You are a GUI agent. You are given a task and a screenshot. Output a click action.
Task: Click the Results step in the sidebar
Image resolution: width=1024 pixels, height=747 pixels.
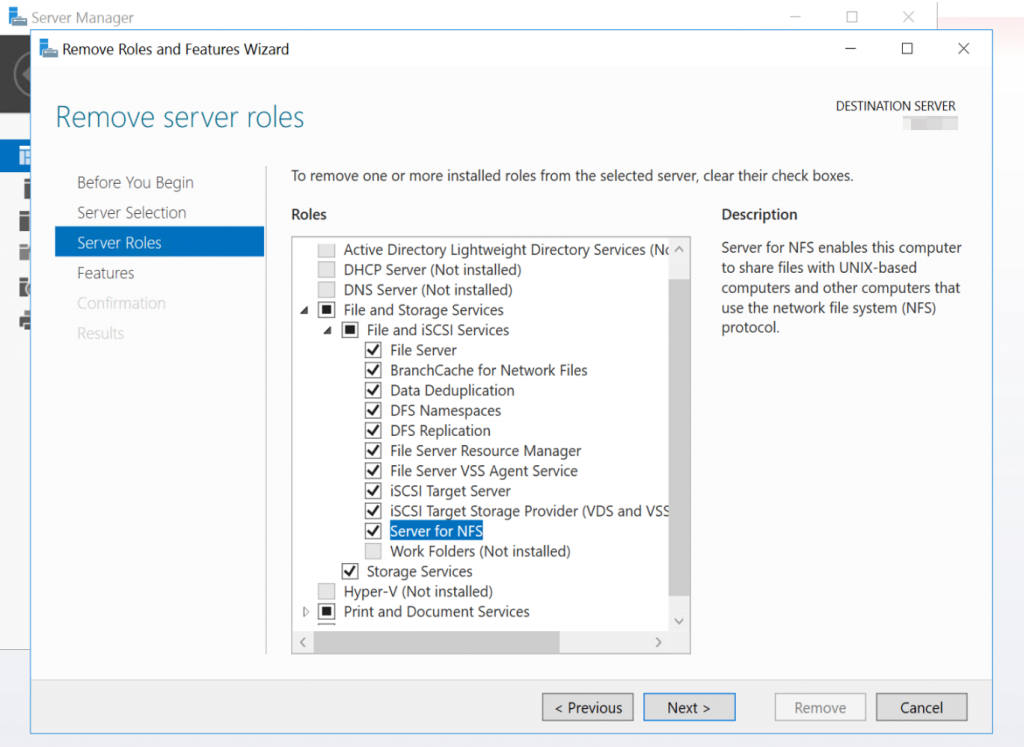tap(101, 333)
